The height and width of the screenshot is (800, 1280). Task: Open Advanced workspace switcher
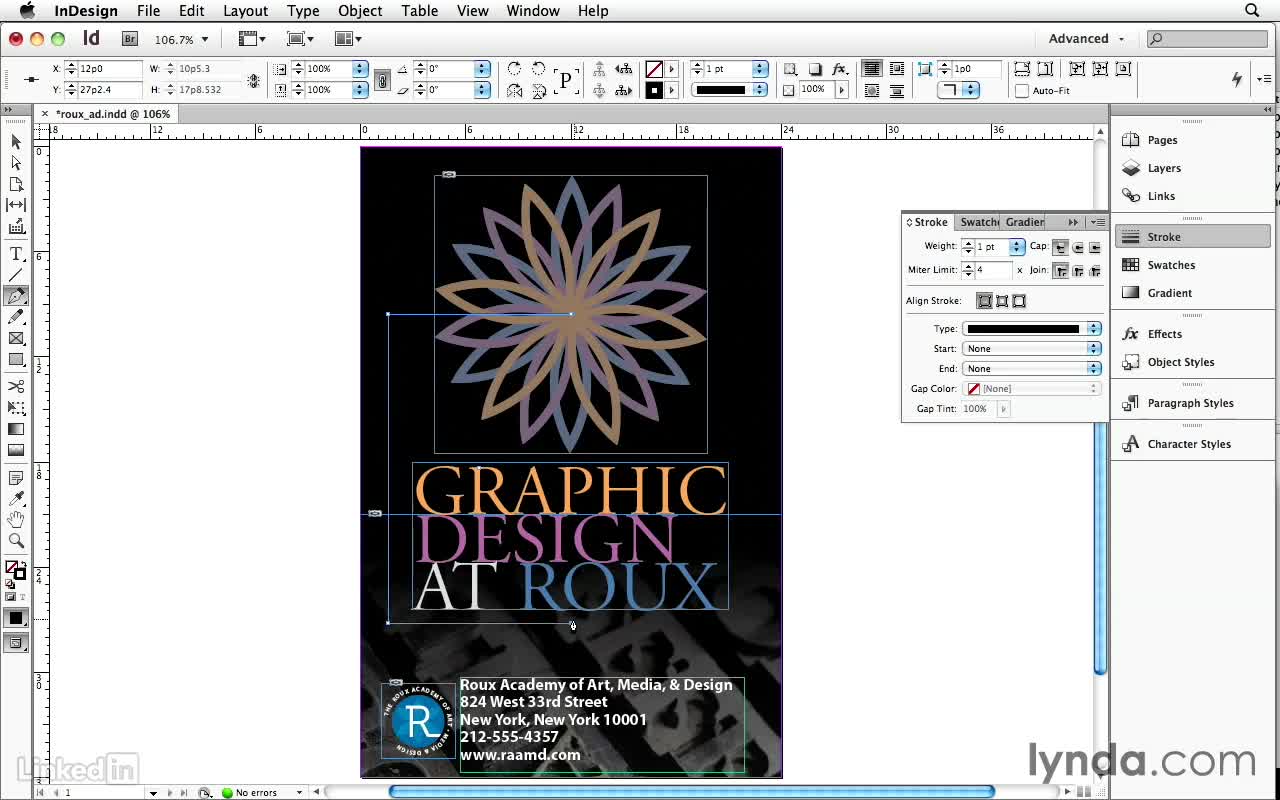[1086, 39]
